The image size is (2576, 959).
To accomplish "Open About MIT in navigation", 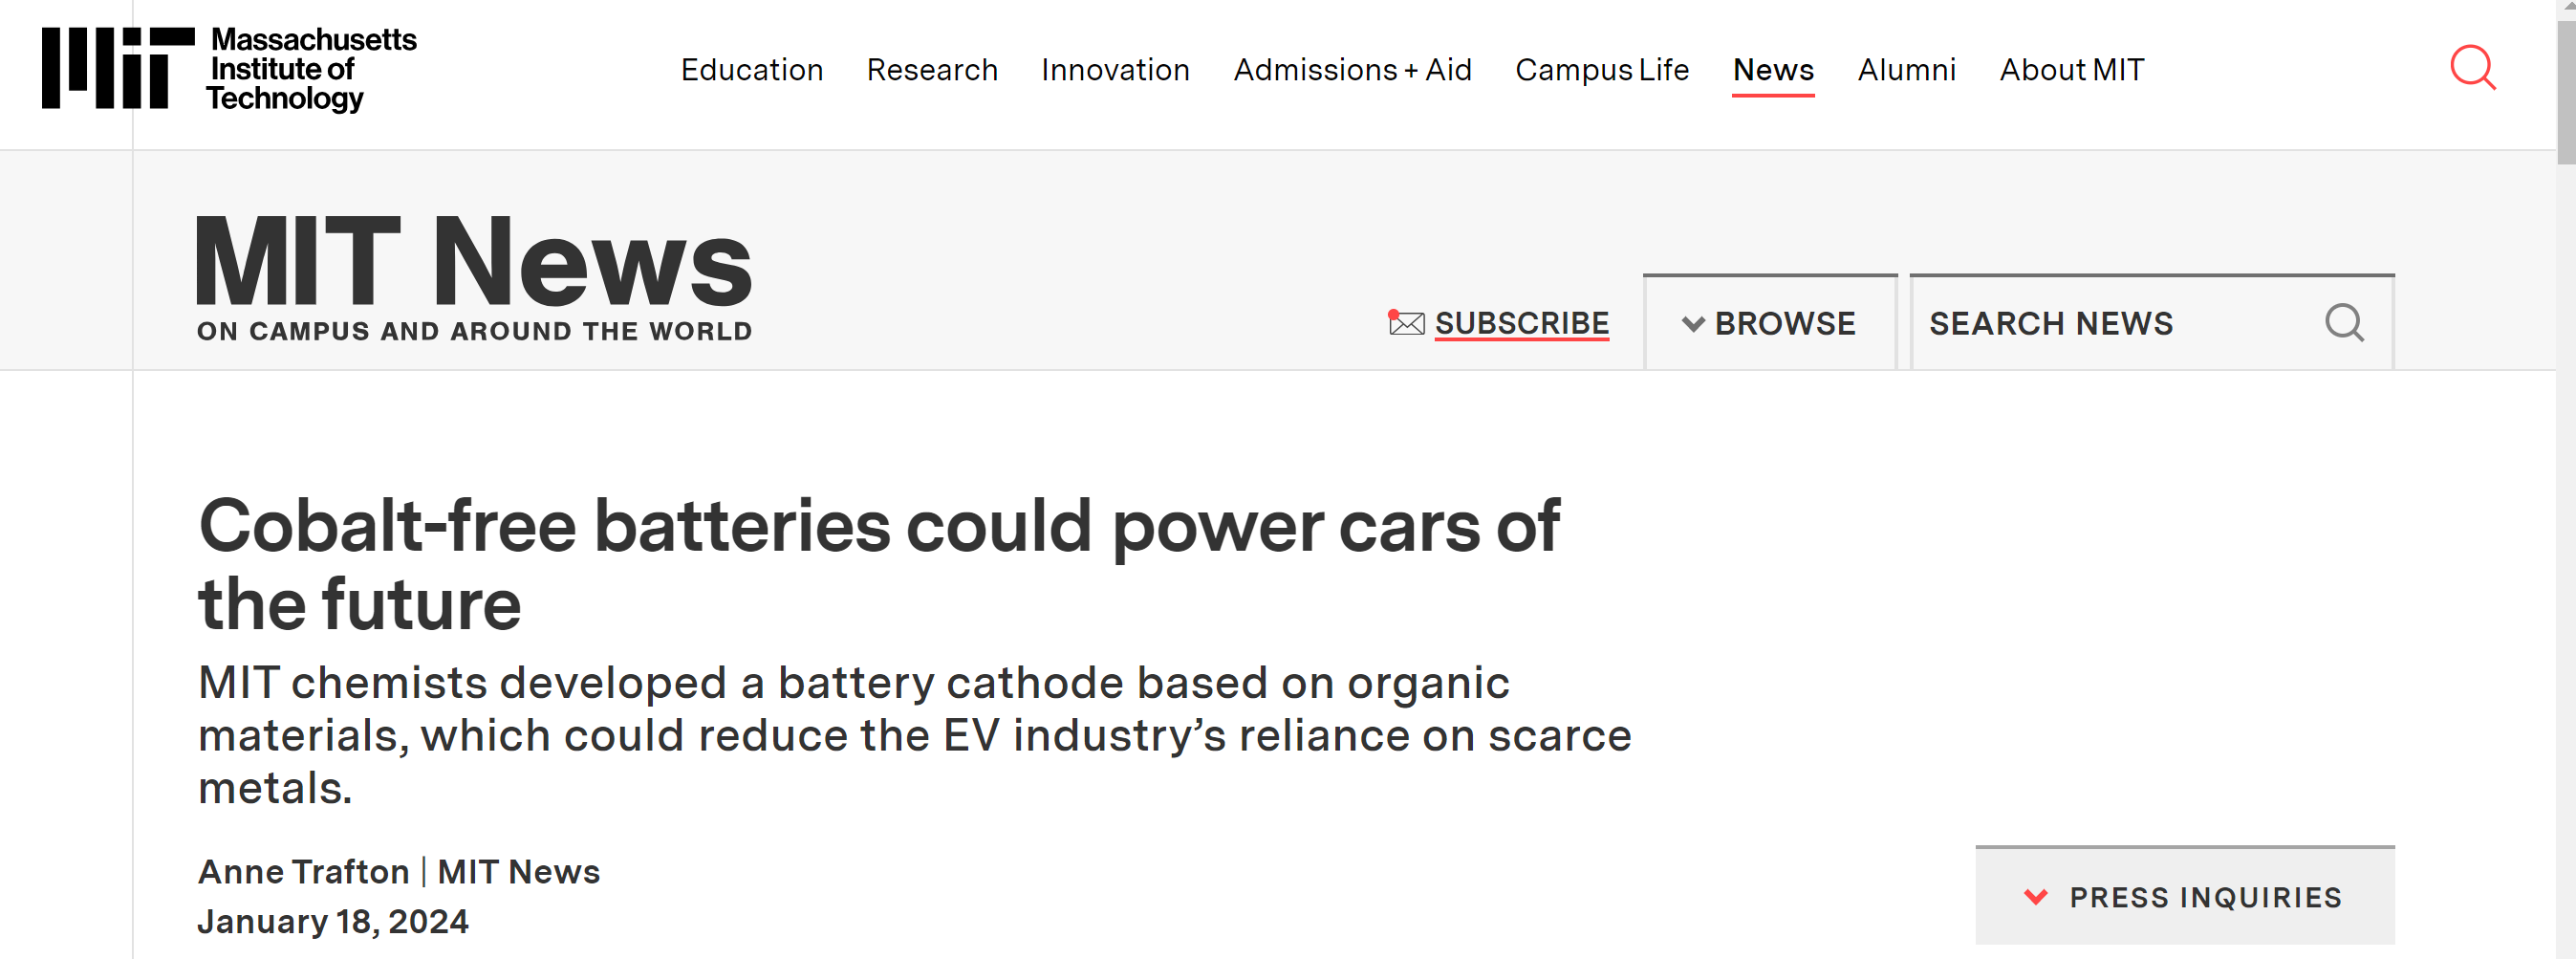I will (x=2071, y=70).
